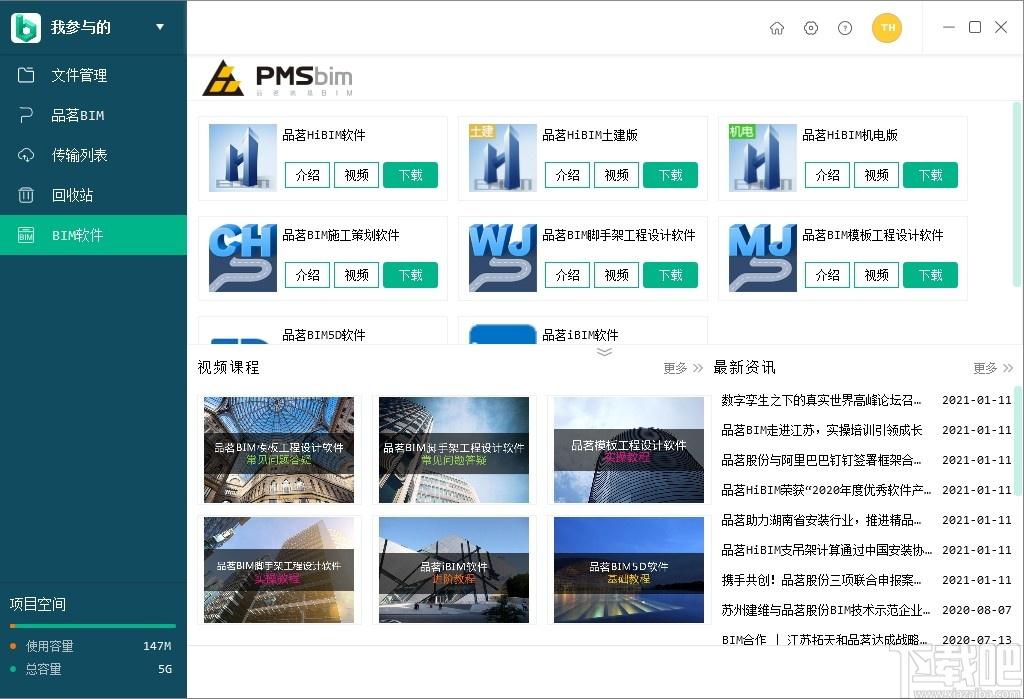Click the 项目空间 capacity progress bar
The height and width of the screenshot is (699, 1024).
click(93, 626)
